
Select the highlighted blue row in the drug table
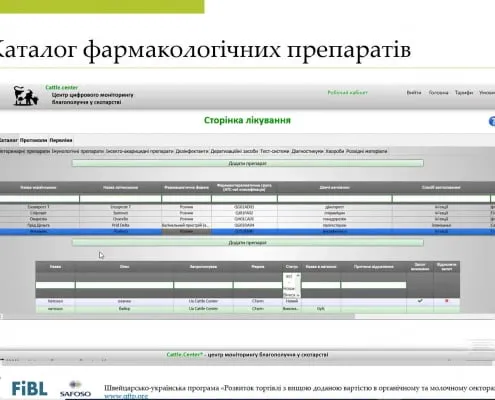pyautogui.click(x=247, y=231)
